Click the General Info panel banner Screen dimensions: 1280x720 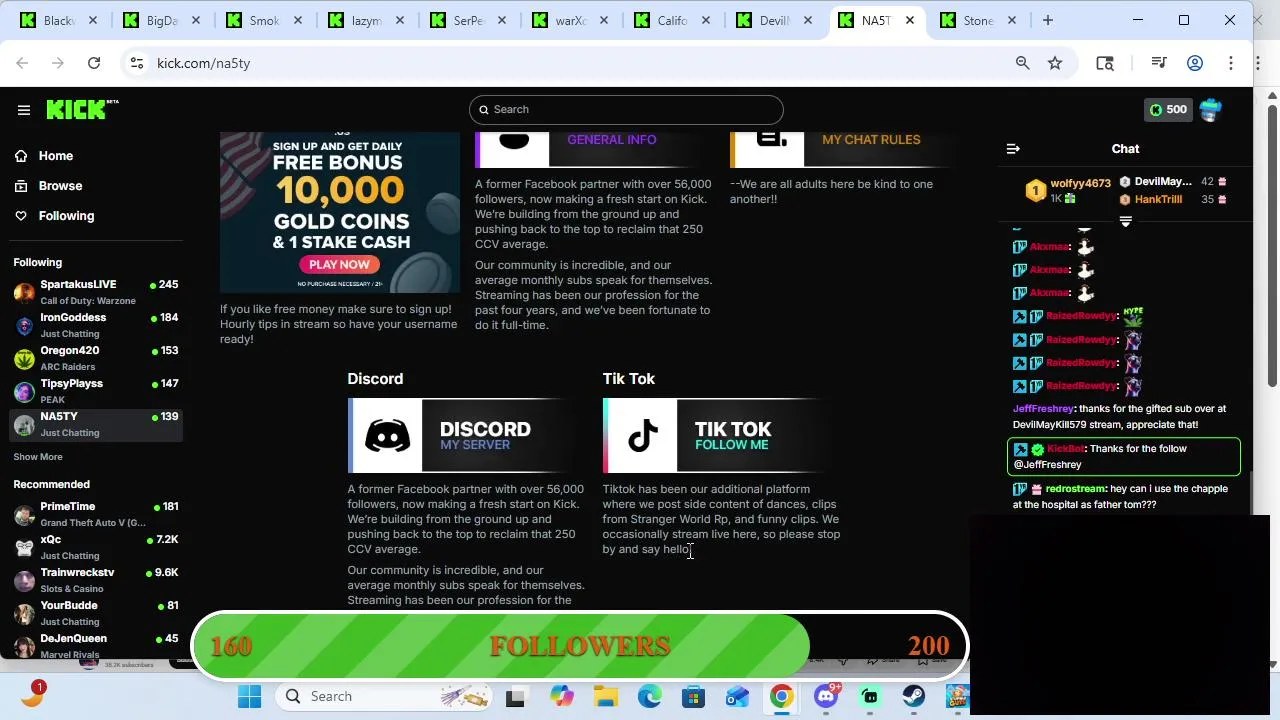(592, 149)
